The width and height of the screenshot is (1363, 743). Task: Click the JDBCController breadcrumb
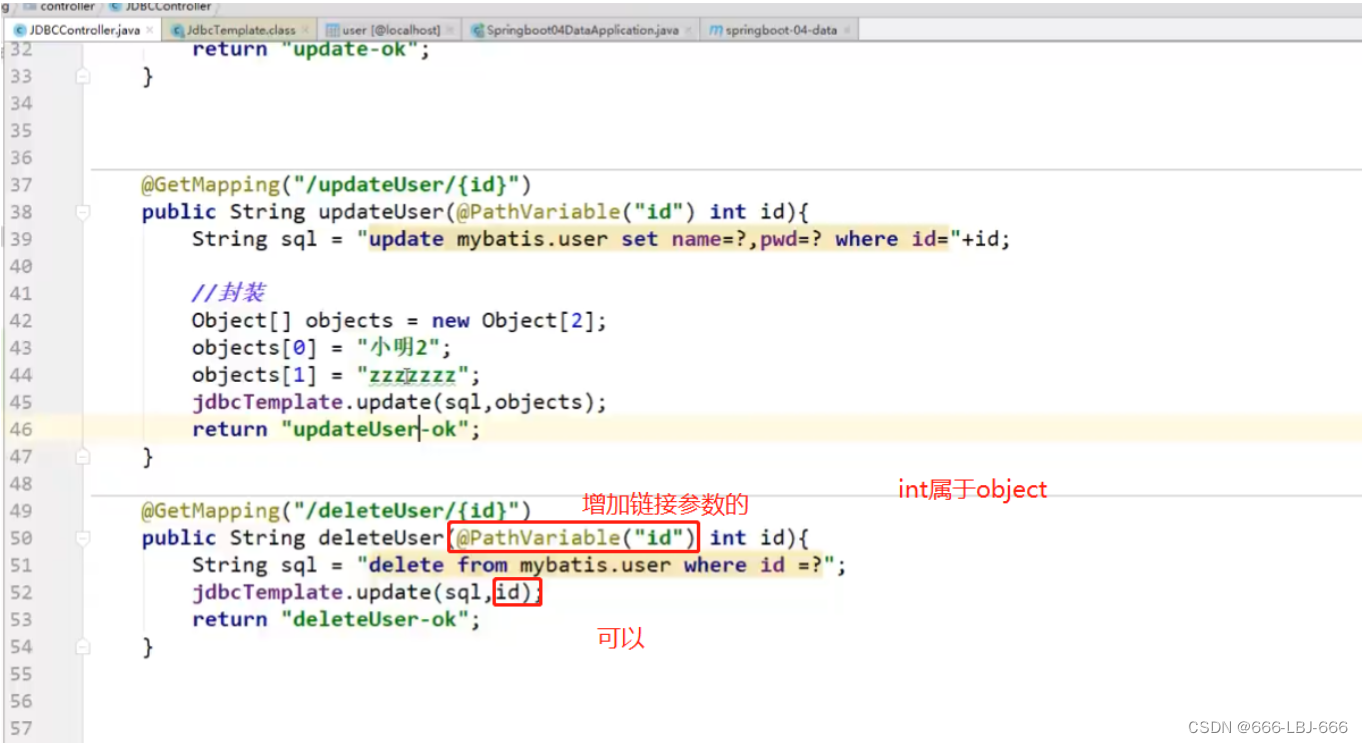(x=167, y=6)
